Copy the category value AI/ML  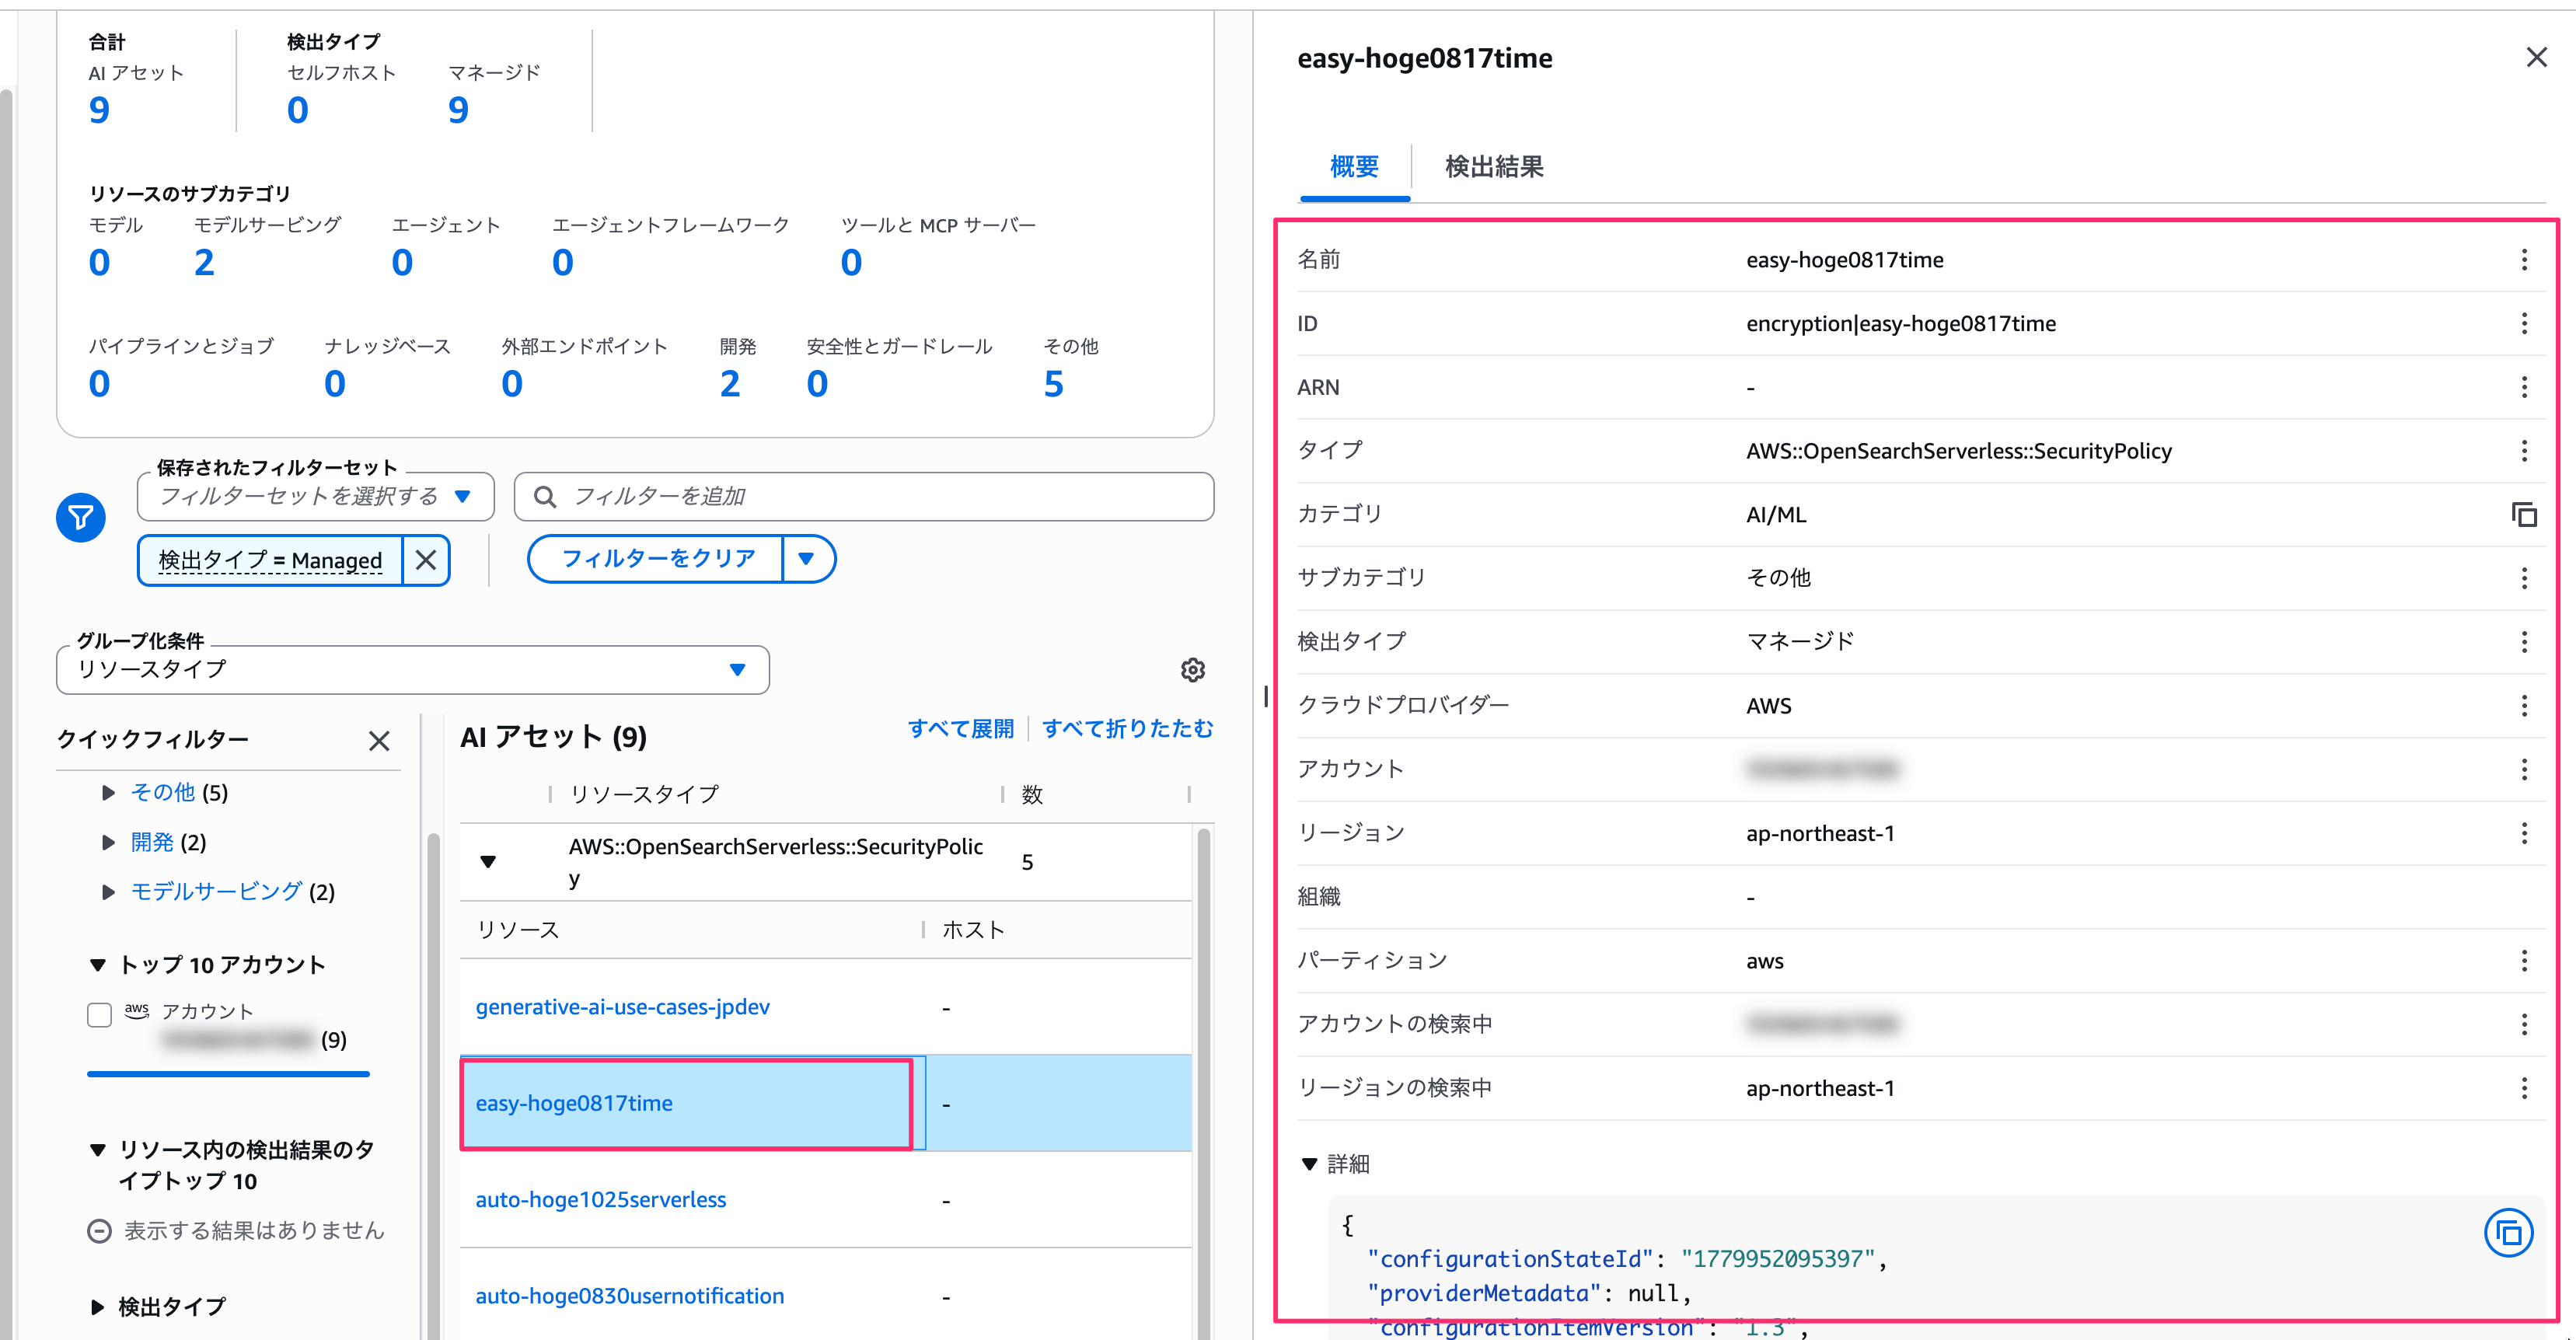(x=2524, y=514)
